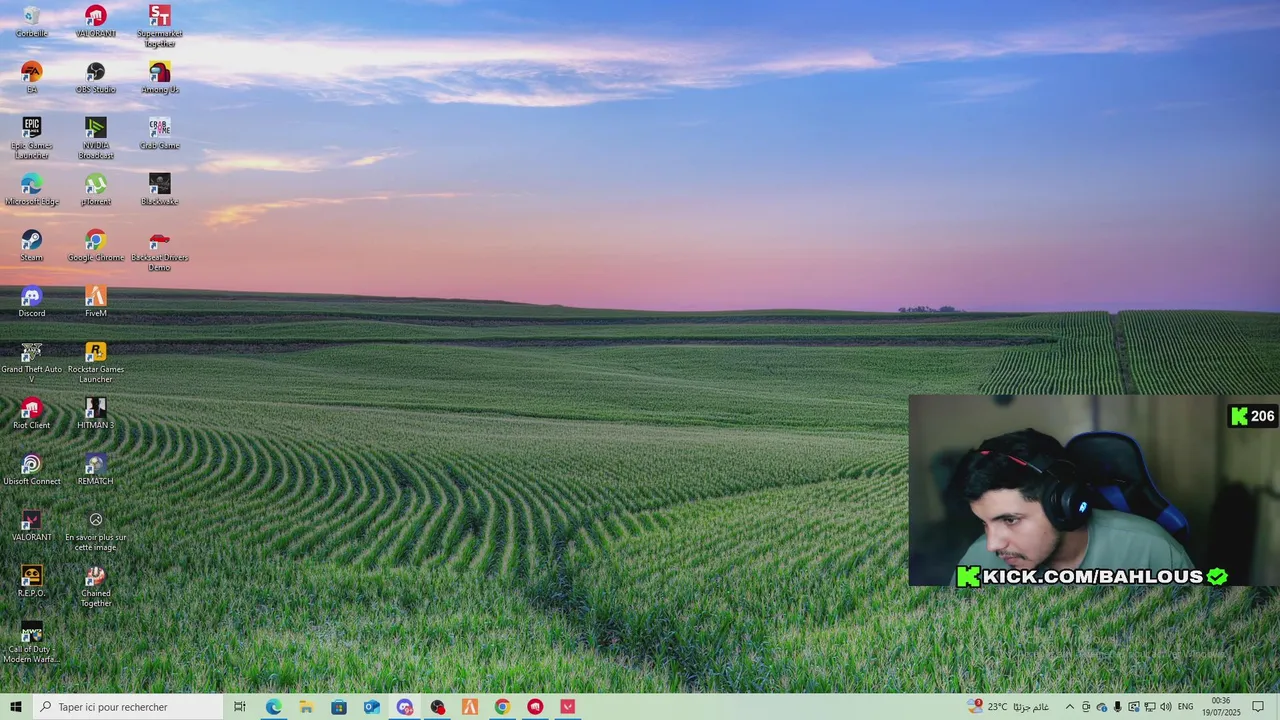1280x720 pixels.
Task: Click the KICK.COM/BAHLOUS banner text
Action: pyautogui.click(x=1093, y=576)
